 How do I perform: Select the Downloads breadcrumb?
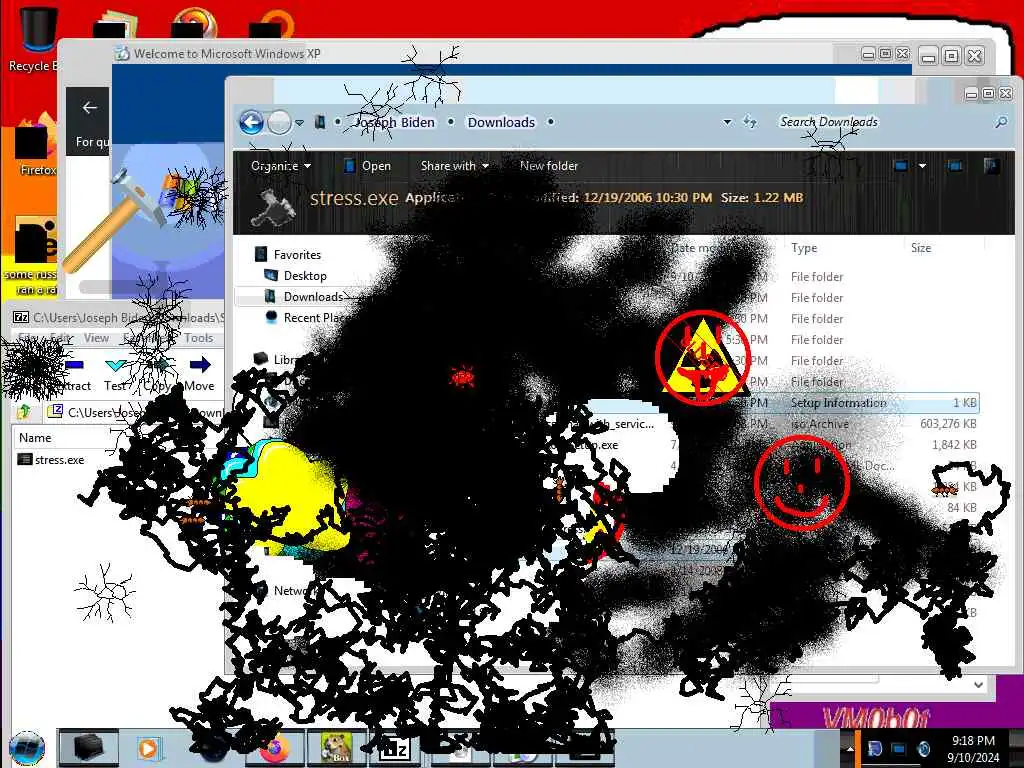pyautogui.click(x=501, y=122)
